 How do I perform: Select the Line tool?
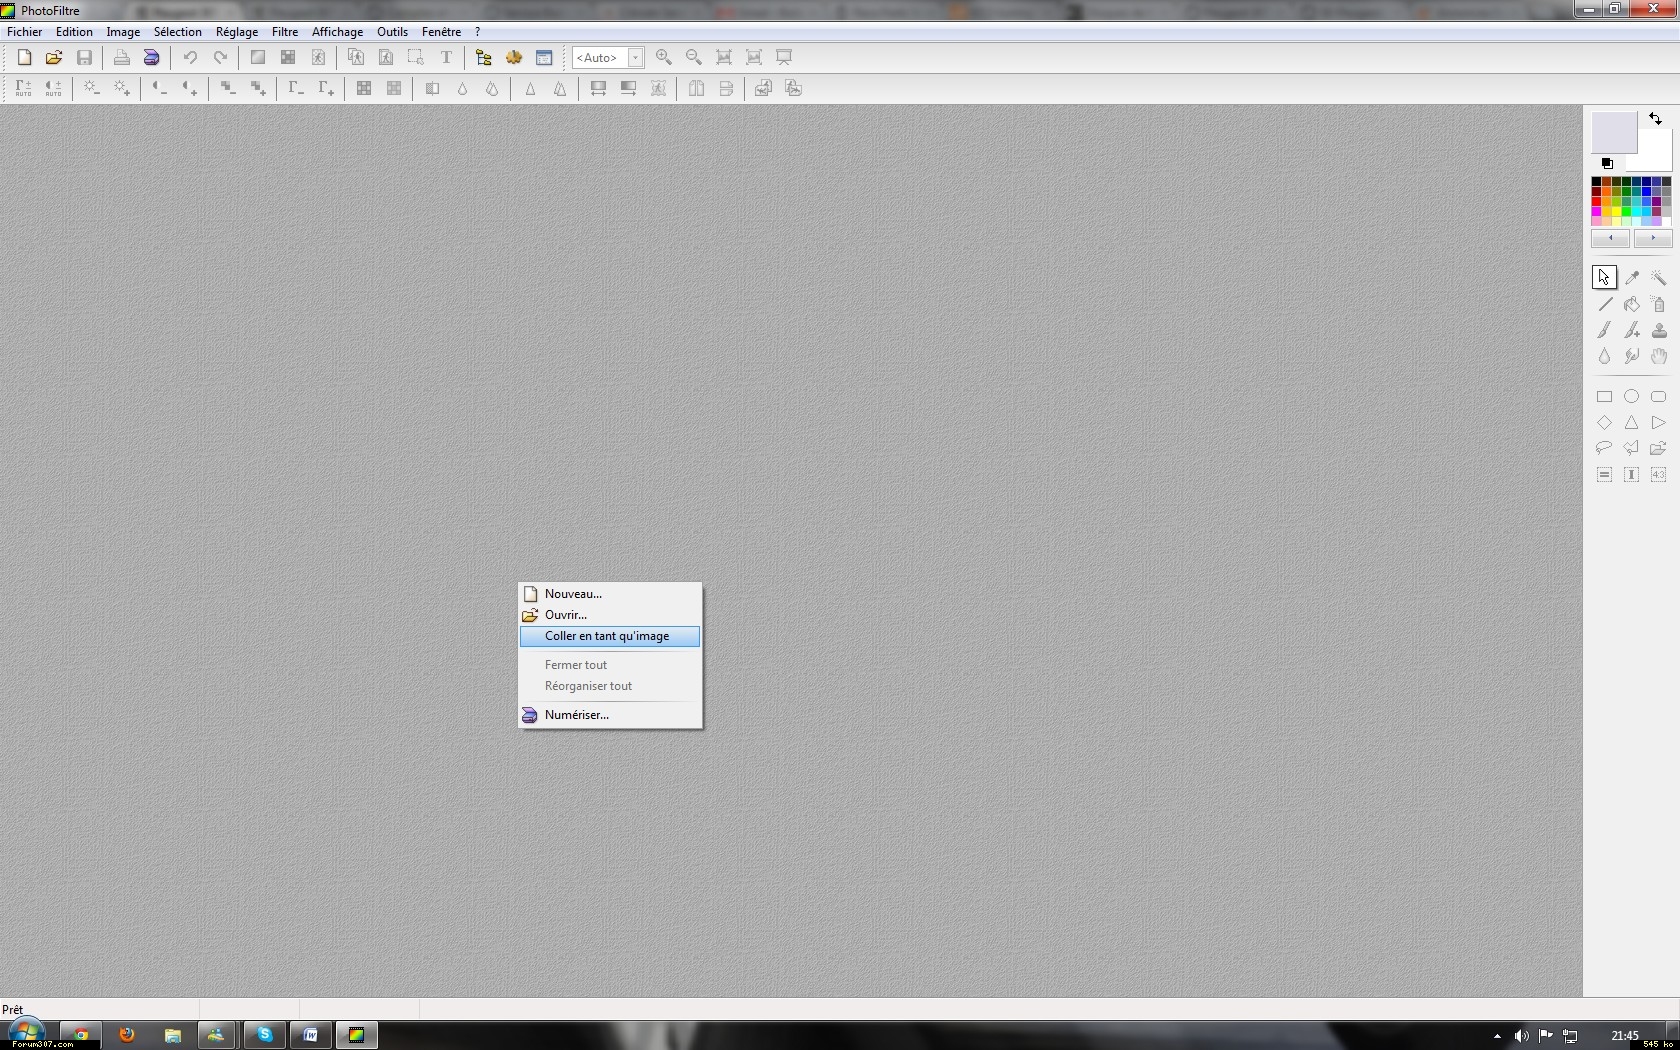1605,304
